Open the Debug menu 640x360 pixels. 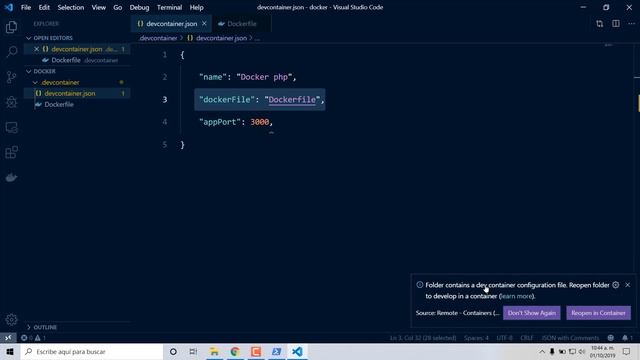[139, 7]
